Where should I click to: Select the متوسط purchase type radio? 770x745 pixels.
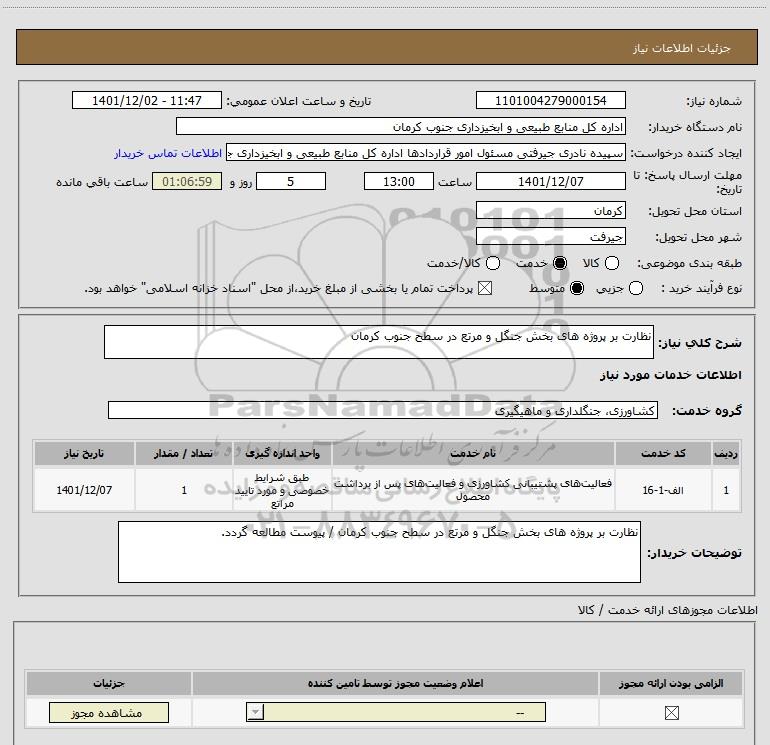(x=577, y=288)
